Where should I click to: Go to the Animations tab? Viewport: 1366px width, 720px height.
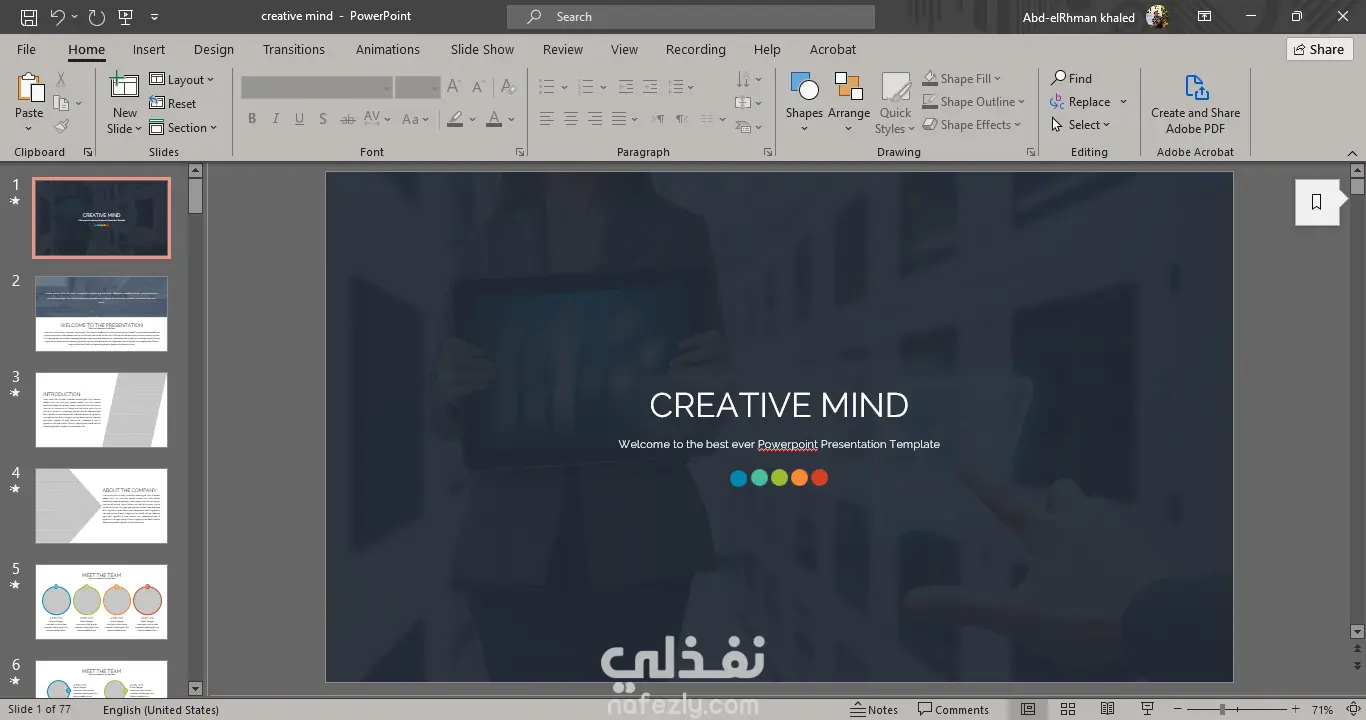[x=388, y=49]
